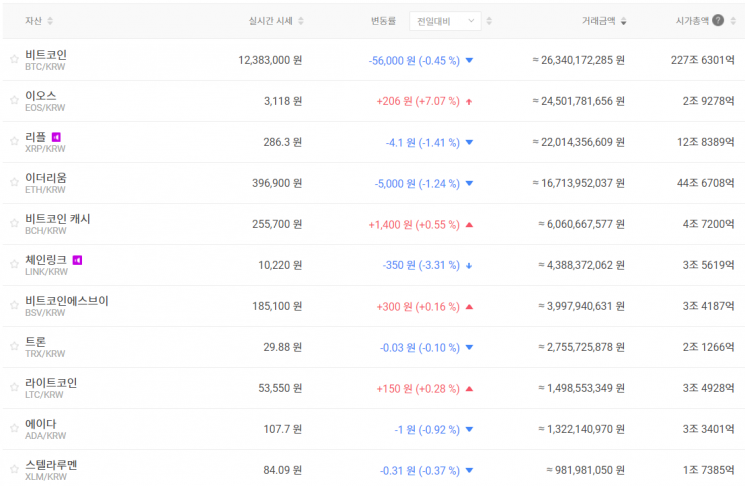Select the market cap 44조 6708억

point(706,183)
